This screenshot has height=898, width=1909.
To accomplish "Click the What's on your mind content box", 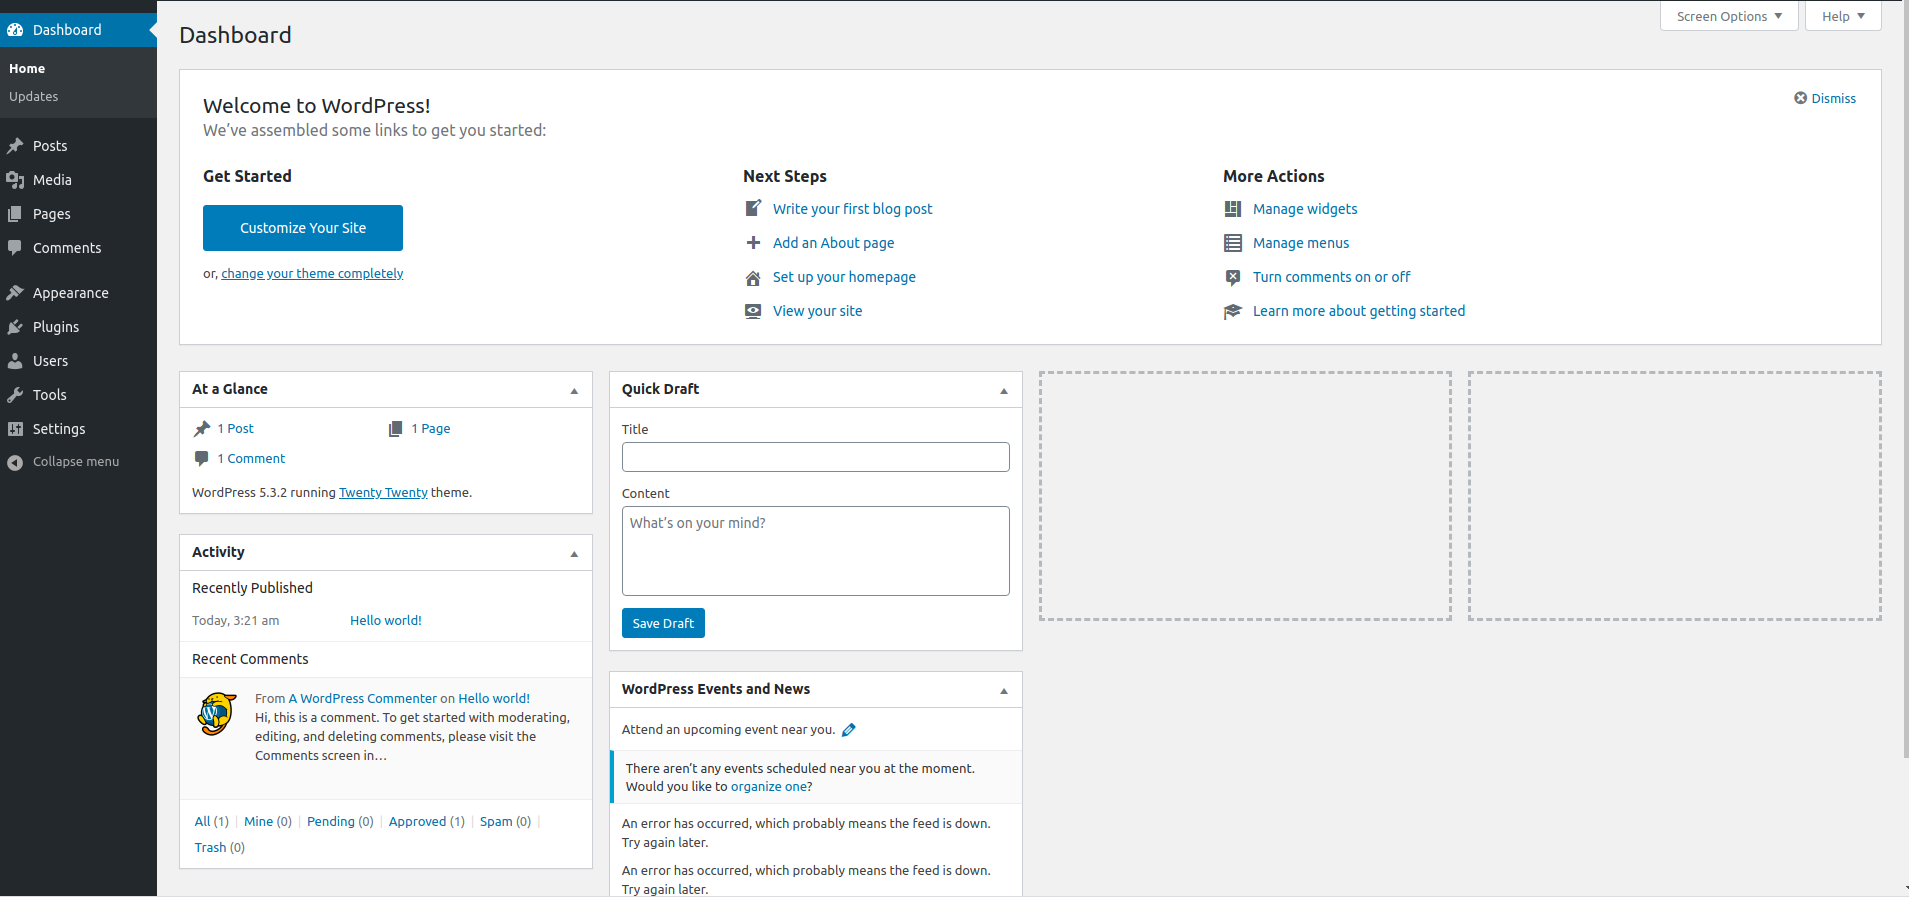I will coord(816,551).
